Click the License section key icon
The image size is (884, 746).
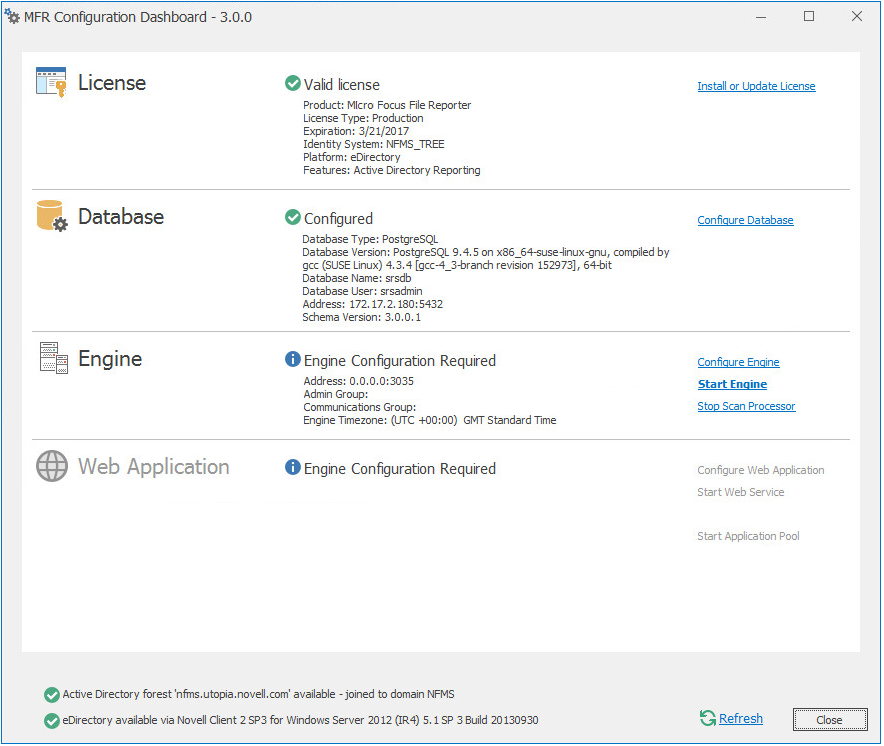[51, 82]
